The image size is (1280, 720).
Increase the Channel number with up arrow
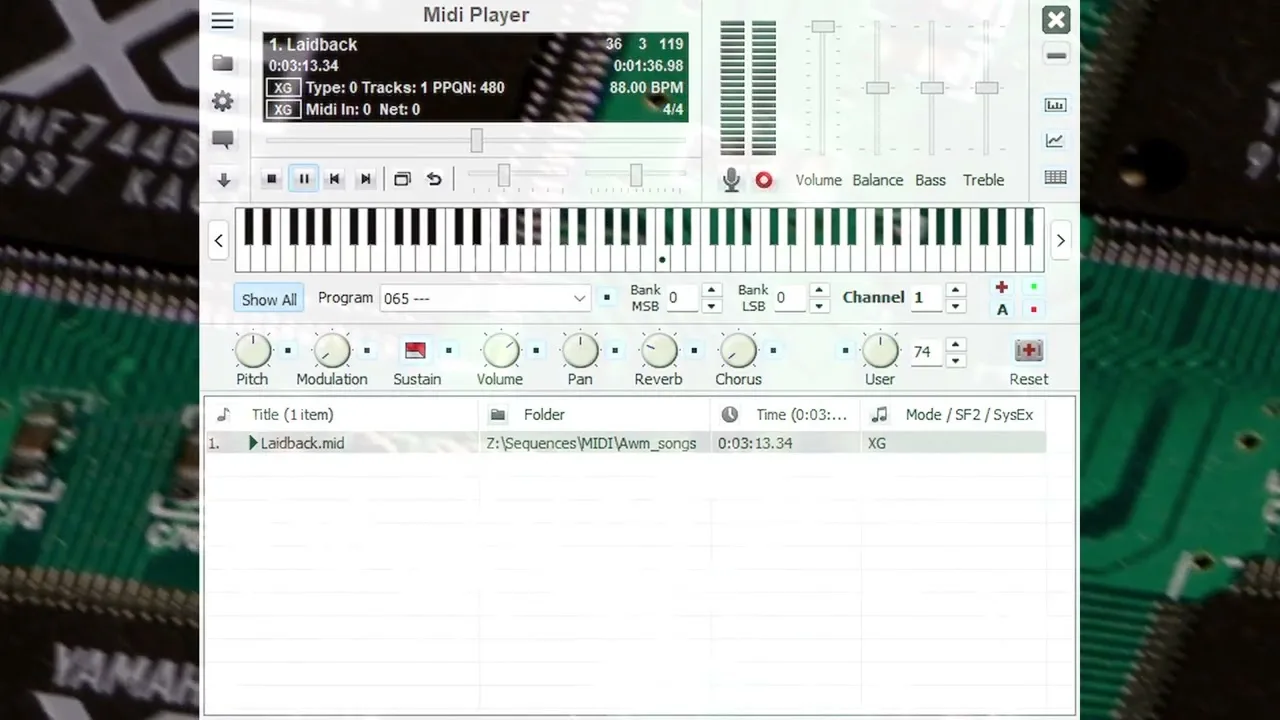click(956, 290)
